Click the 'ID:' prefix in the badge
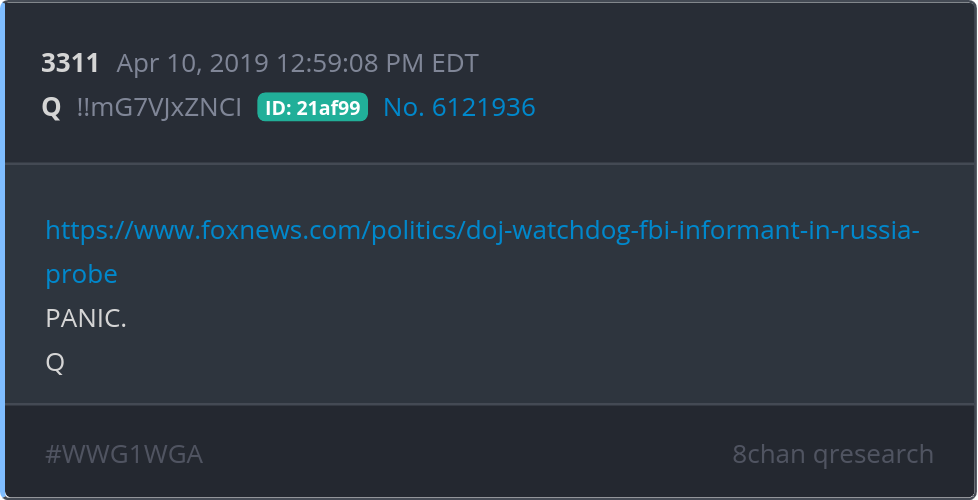 tap(278, 108)
